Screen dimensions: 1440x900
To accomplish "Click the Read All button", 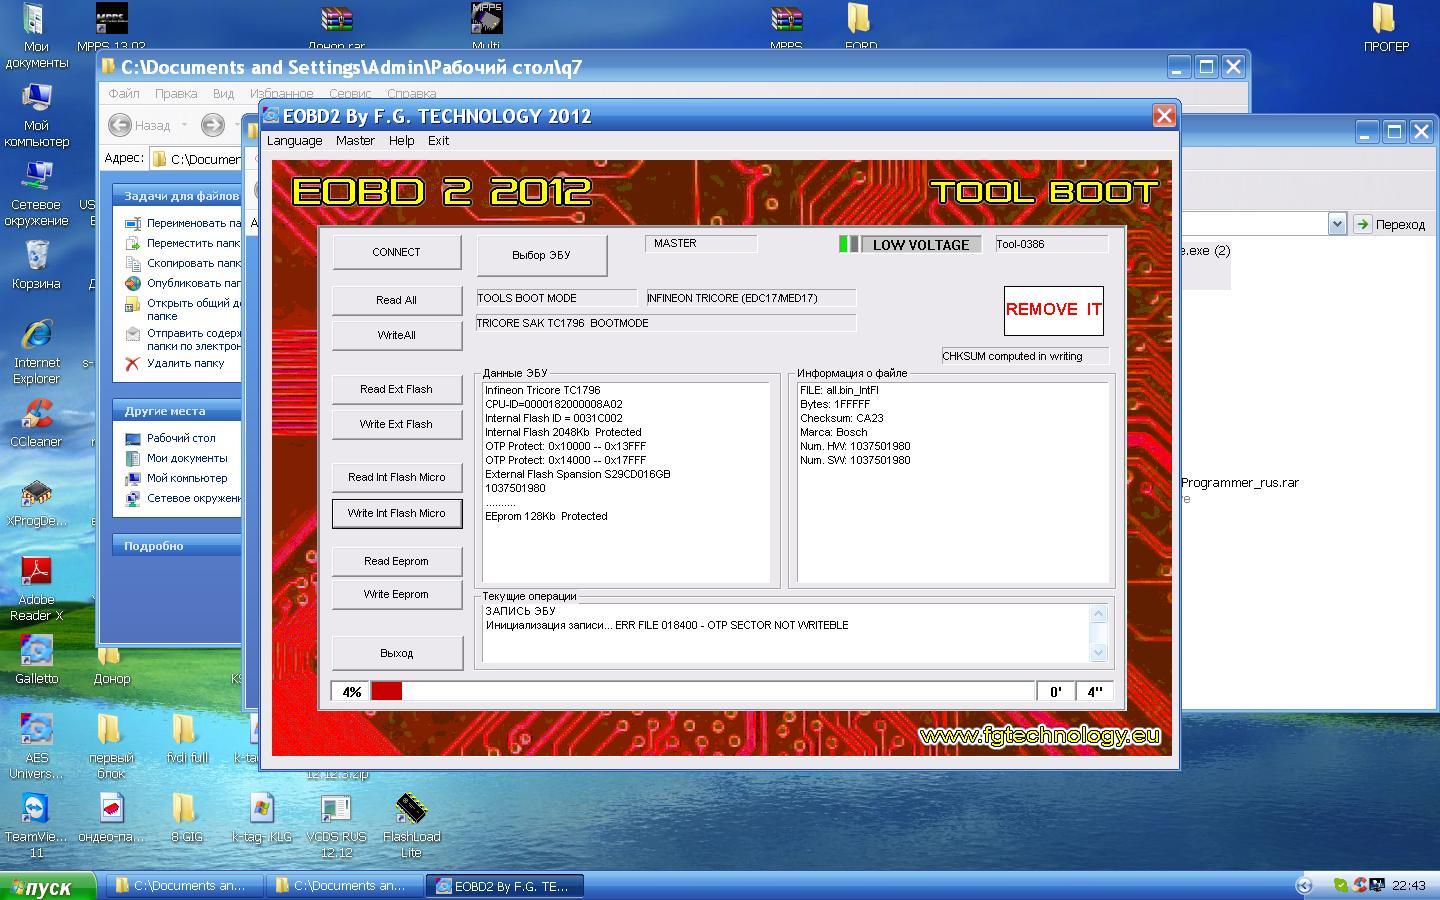I will pyautogui.click(x=397, y=300).
